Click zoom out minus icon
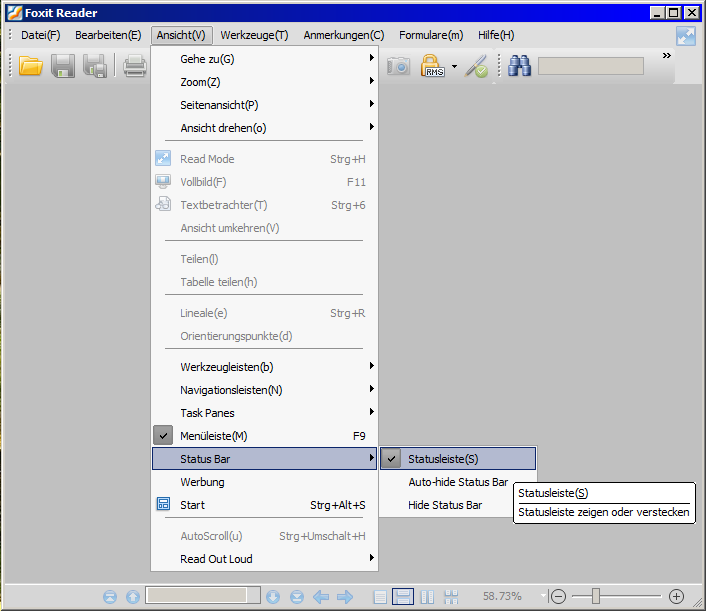This screenshot has height=611, width=706. pos(558,597)
